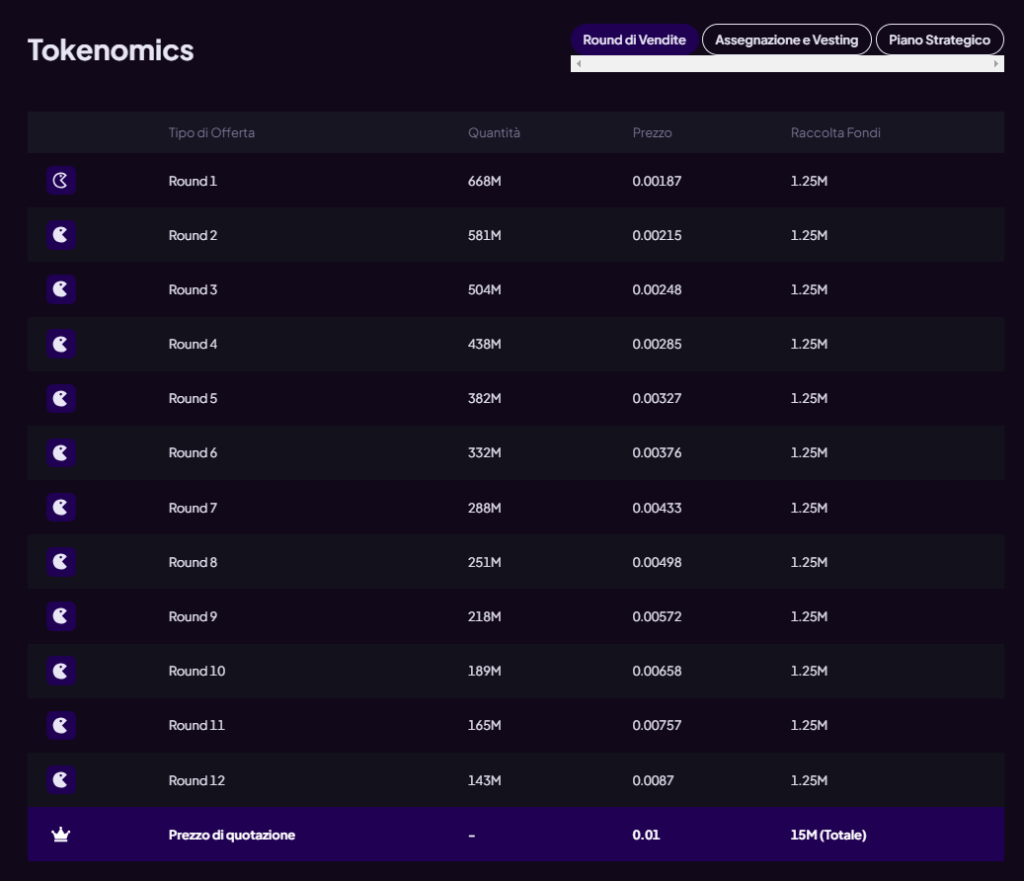Viewport: 1024px width, 881px height.
Task: Select the Piano Strategico tab
Action: click(939, 40)
